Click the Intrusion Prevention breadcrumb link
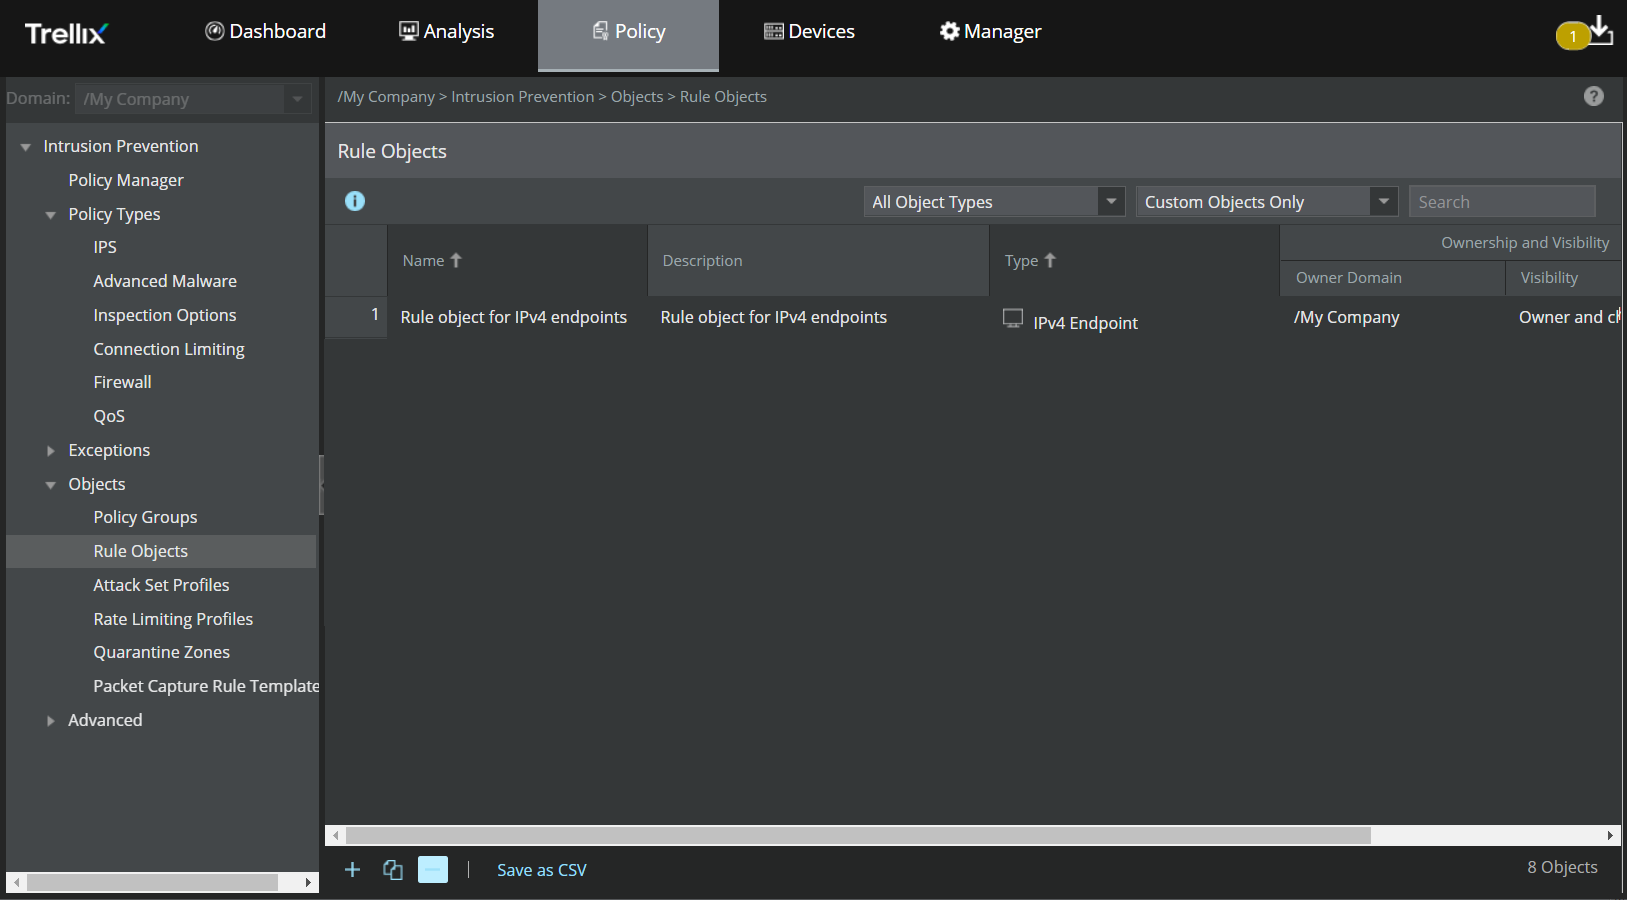The image size is (1627, 900). [x=522, y=96]
